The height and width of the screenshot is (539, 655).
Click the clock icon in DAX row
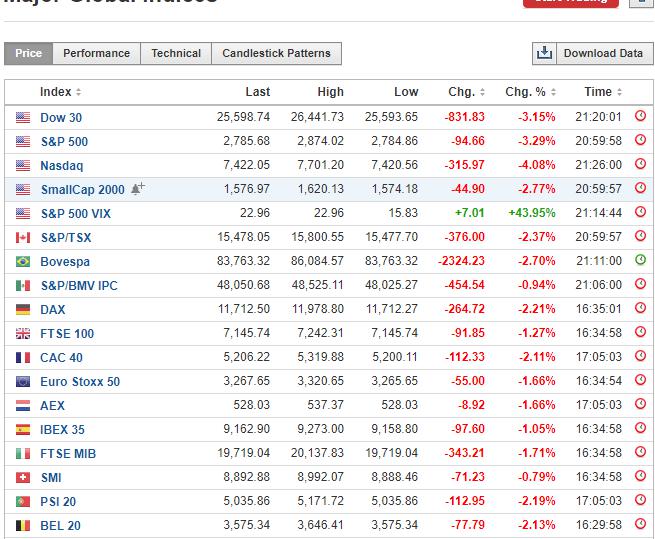click(640, 308)
